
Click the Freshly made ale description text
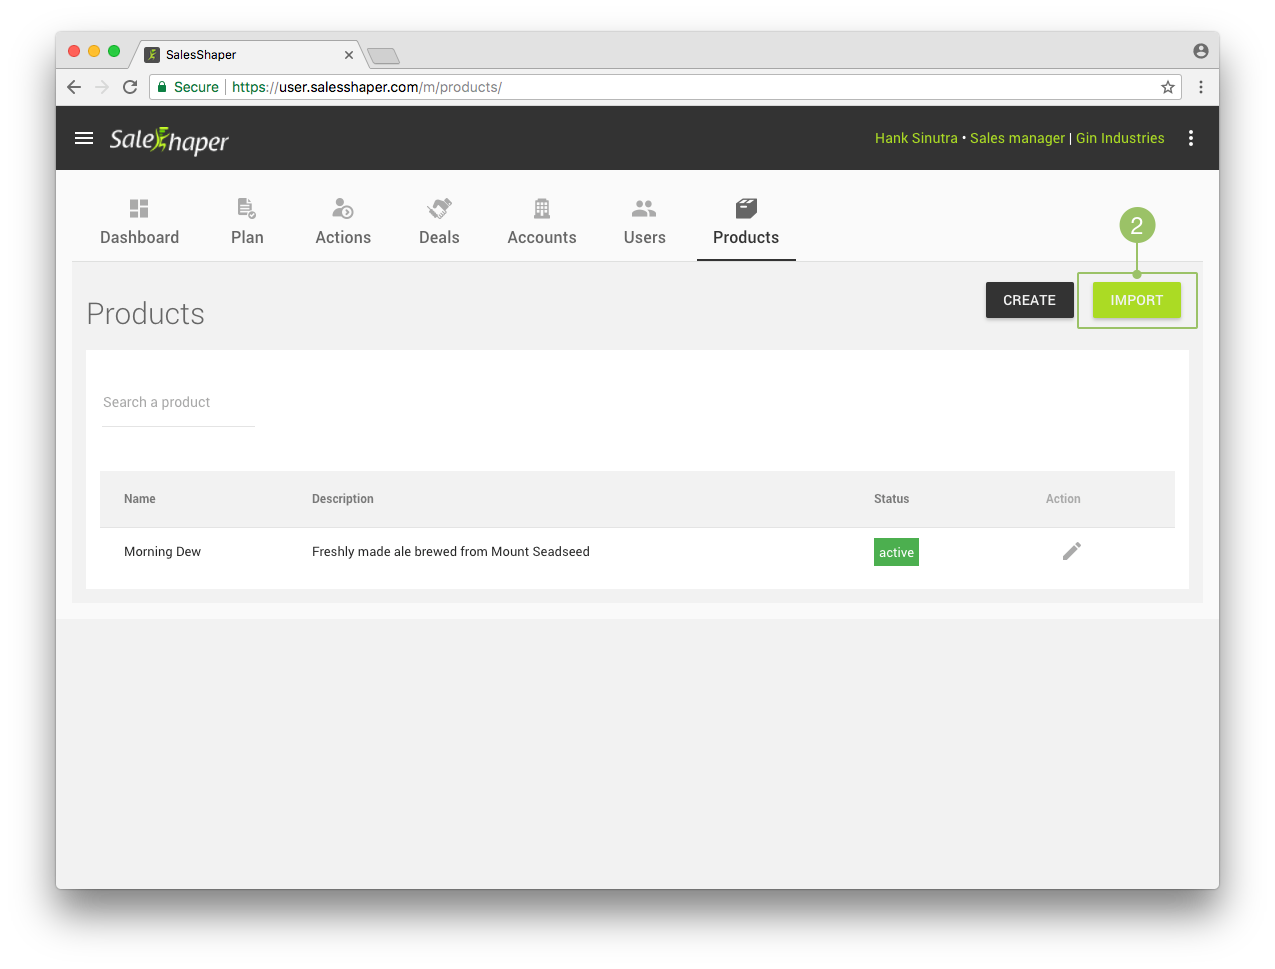[451, 552]
